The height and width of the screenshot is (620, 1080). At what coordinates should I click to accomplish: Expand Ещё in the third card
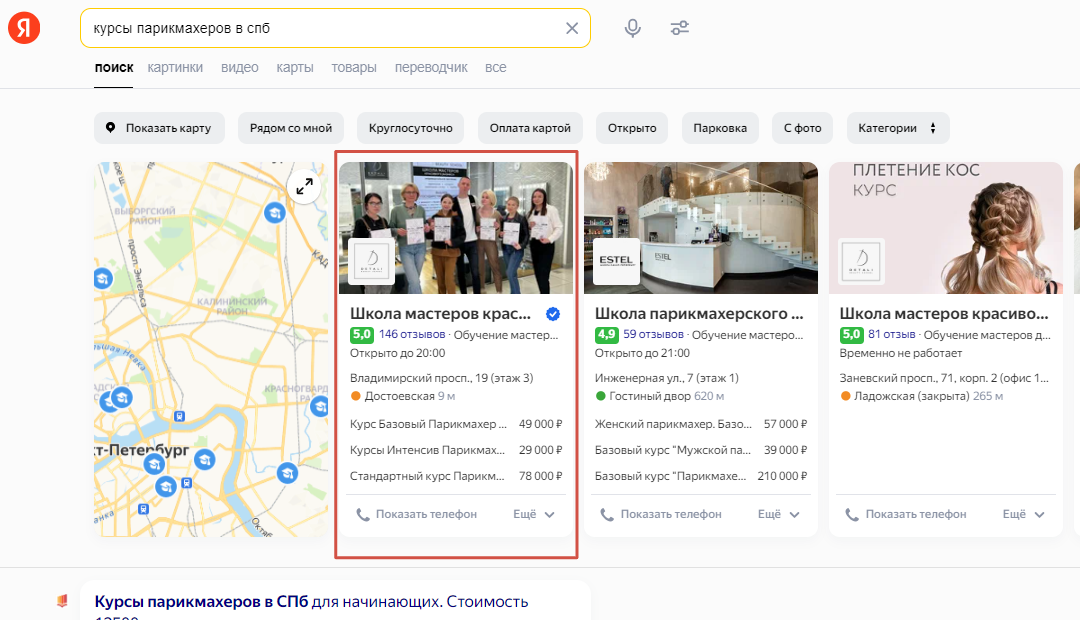point(1024,515)
